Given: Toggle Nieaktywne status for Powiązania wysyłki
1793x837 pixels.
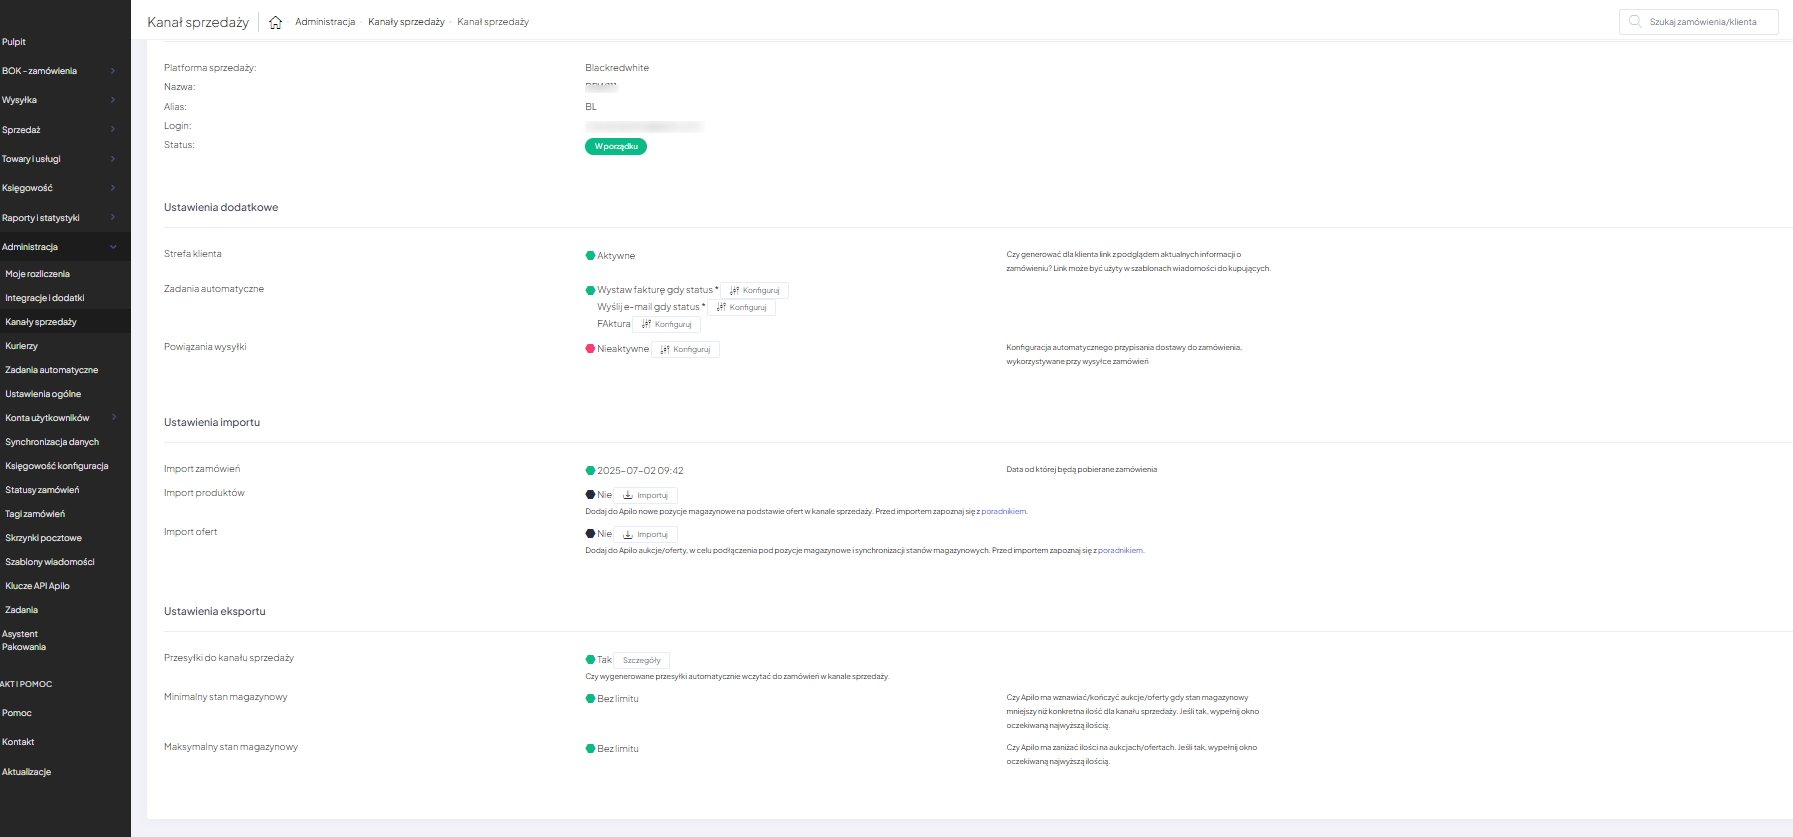Looking at the screenshot, I should click(x=590, y=349).
